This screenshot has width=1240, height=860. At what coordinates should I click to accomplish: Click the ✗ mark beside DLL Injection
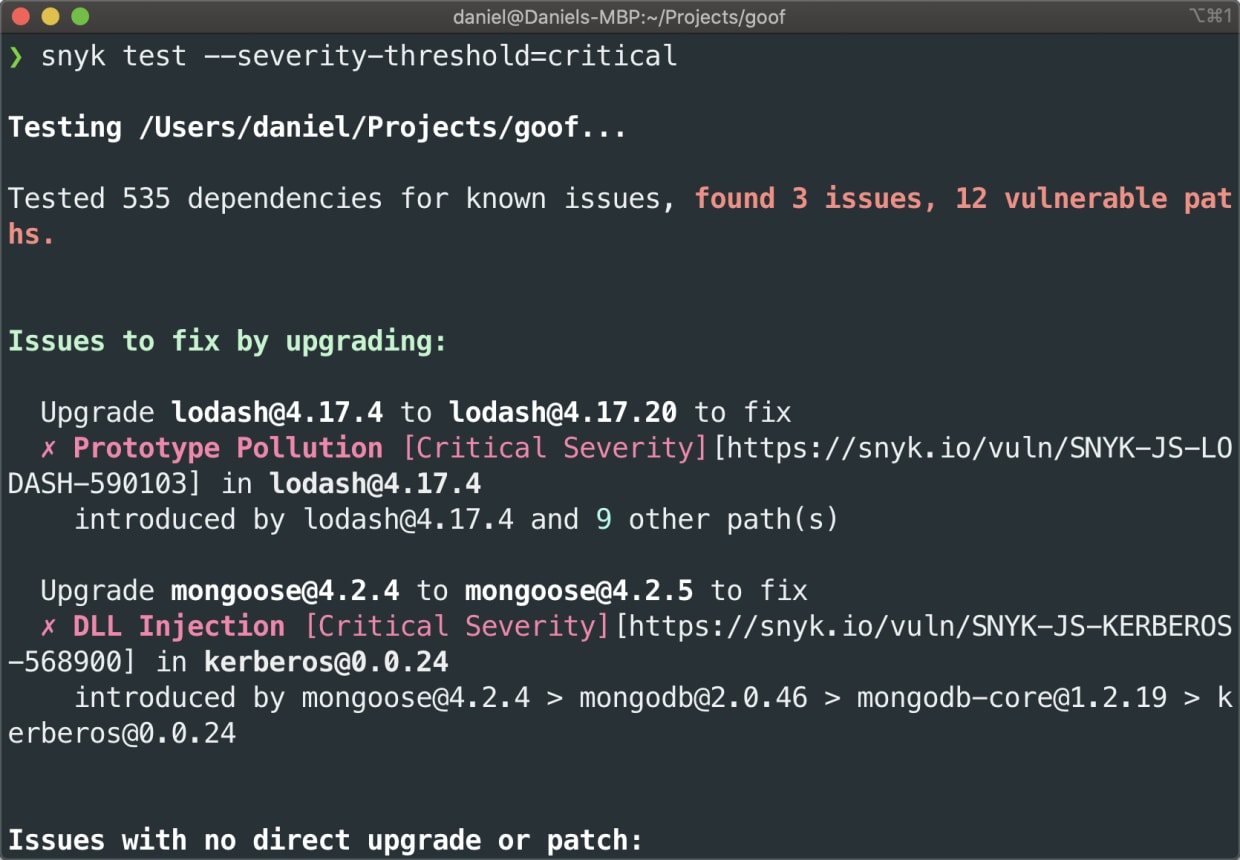click(48, 627)
